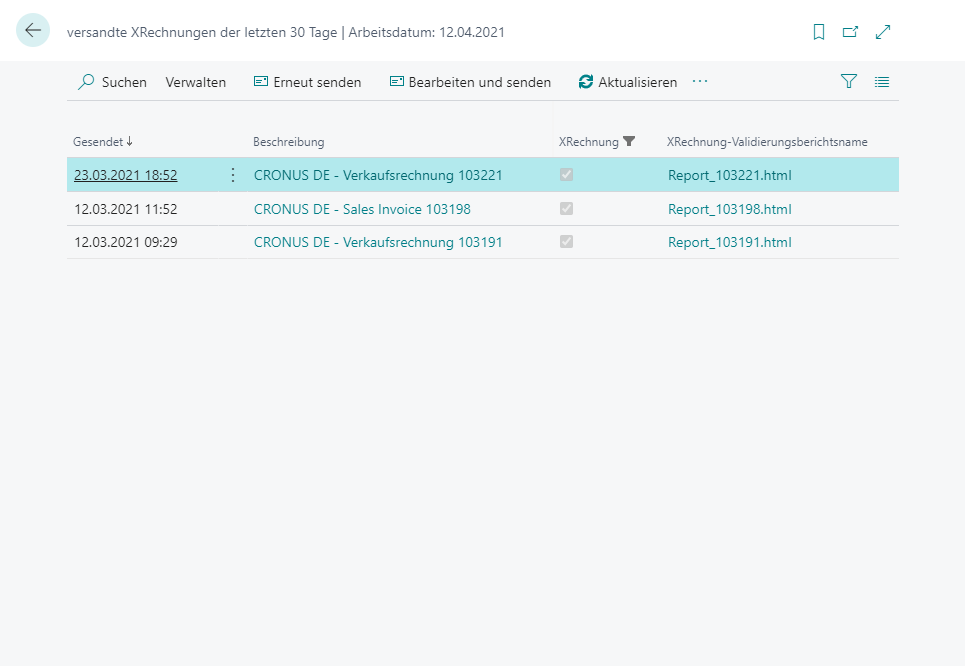Image resolution: width=965 pixels, height=666 pixels.
Task: Select the 12.03.2021 09:29 sent date
Action: [126, 242]
